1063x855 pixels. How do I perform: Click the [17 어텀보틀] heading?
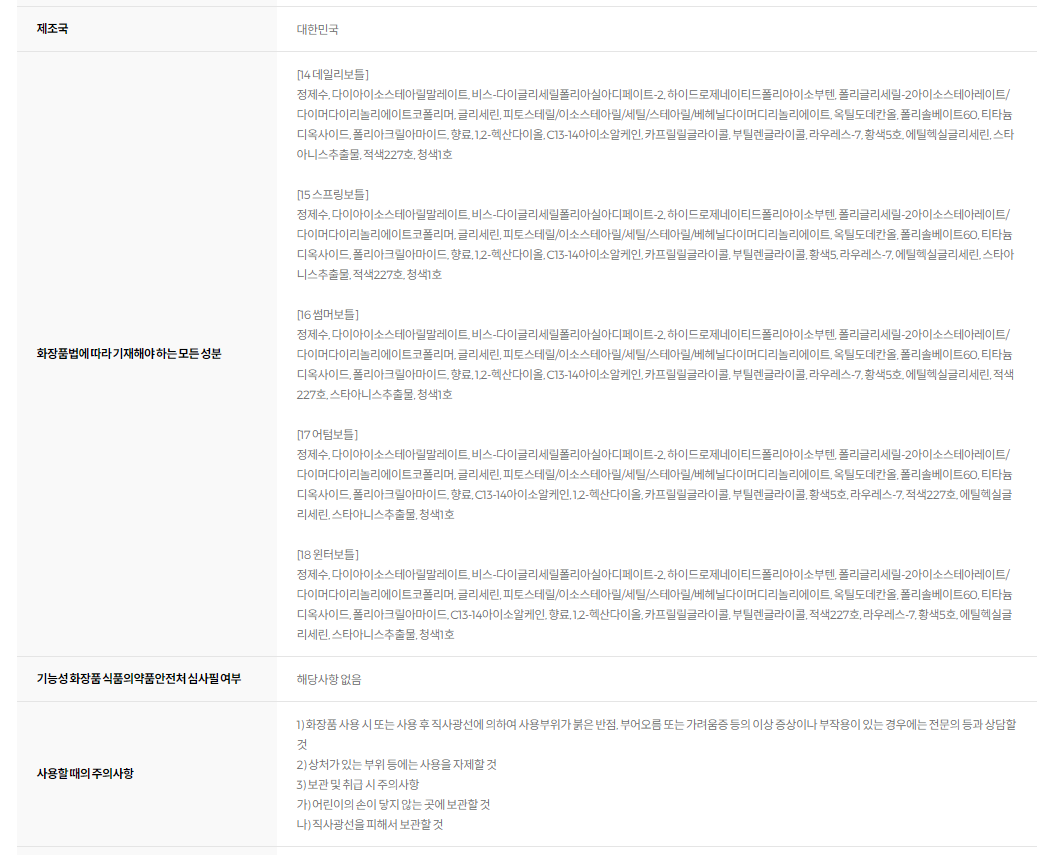(x=327, y=434)
